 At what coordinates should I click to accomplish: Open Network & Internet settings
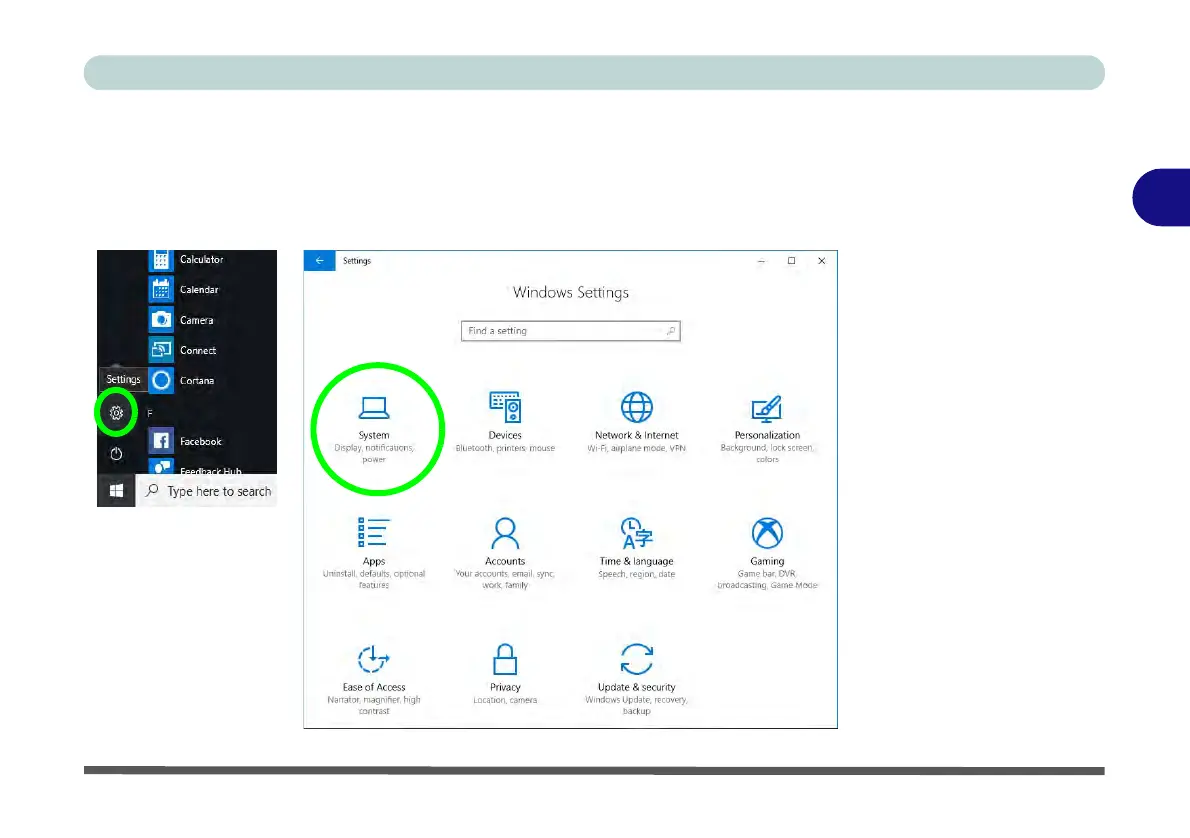point(636,423)
